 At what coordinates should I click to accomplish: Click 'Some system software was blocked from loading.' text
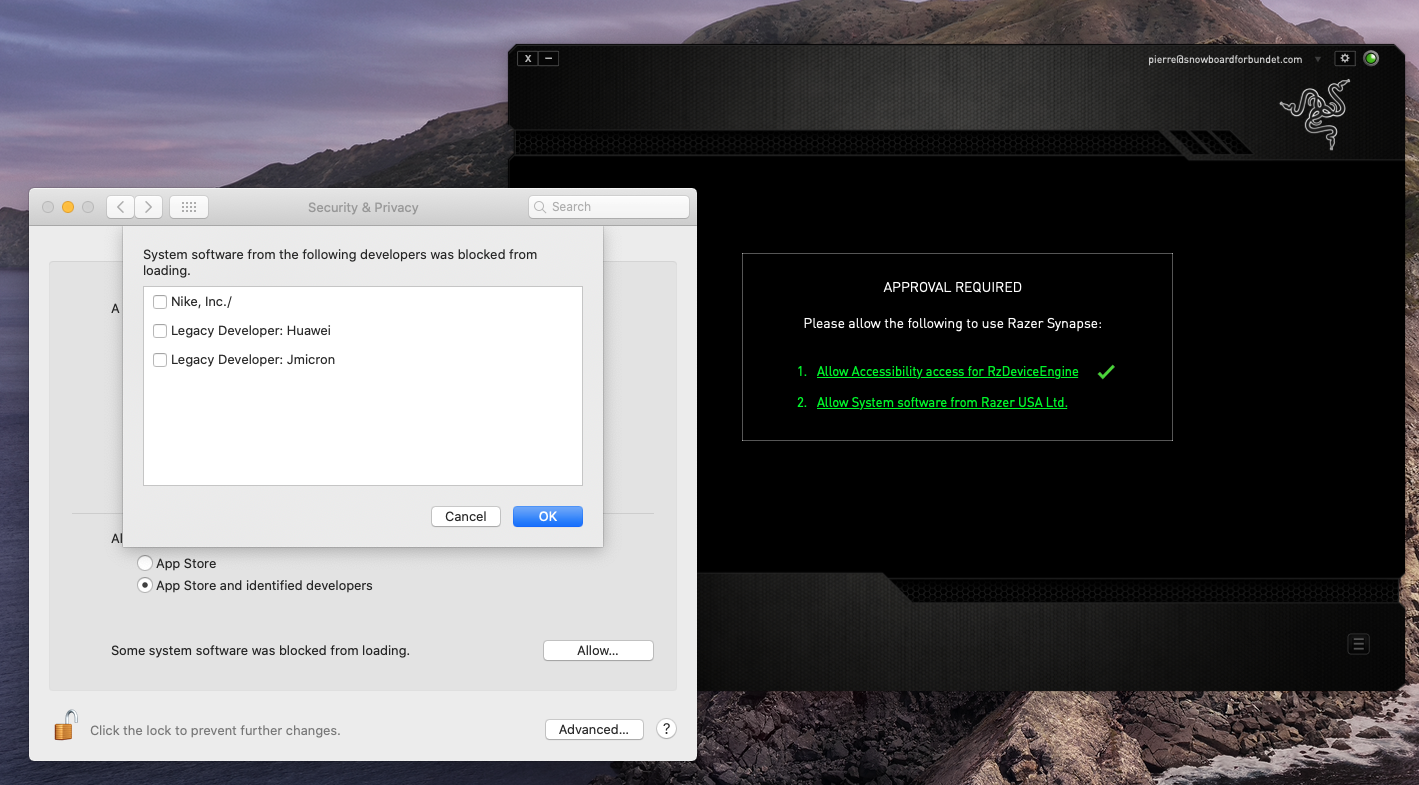pyautogui.click(x=260, y=650)
